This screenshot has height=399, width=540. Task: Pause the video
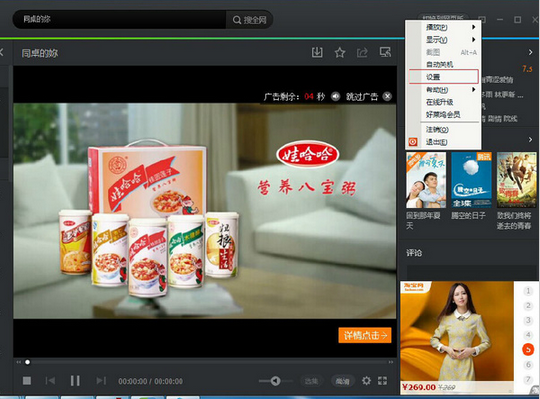75,380
